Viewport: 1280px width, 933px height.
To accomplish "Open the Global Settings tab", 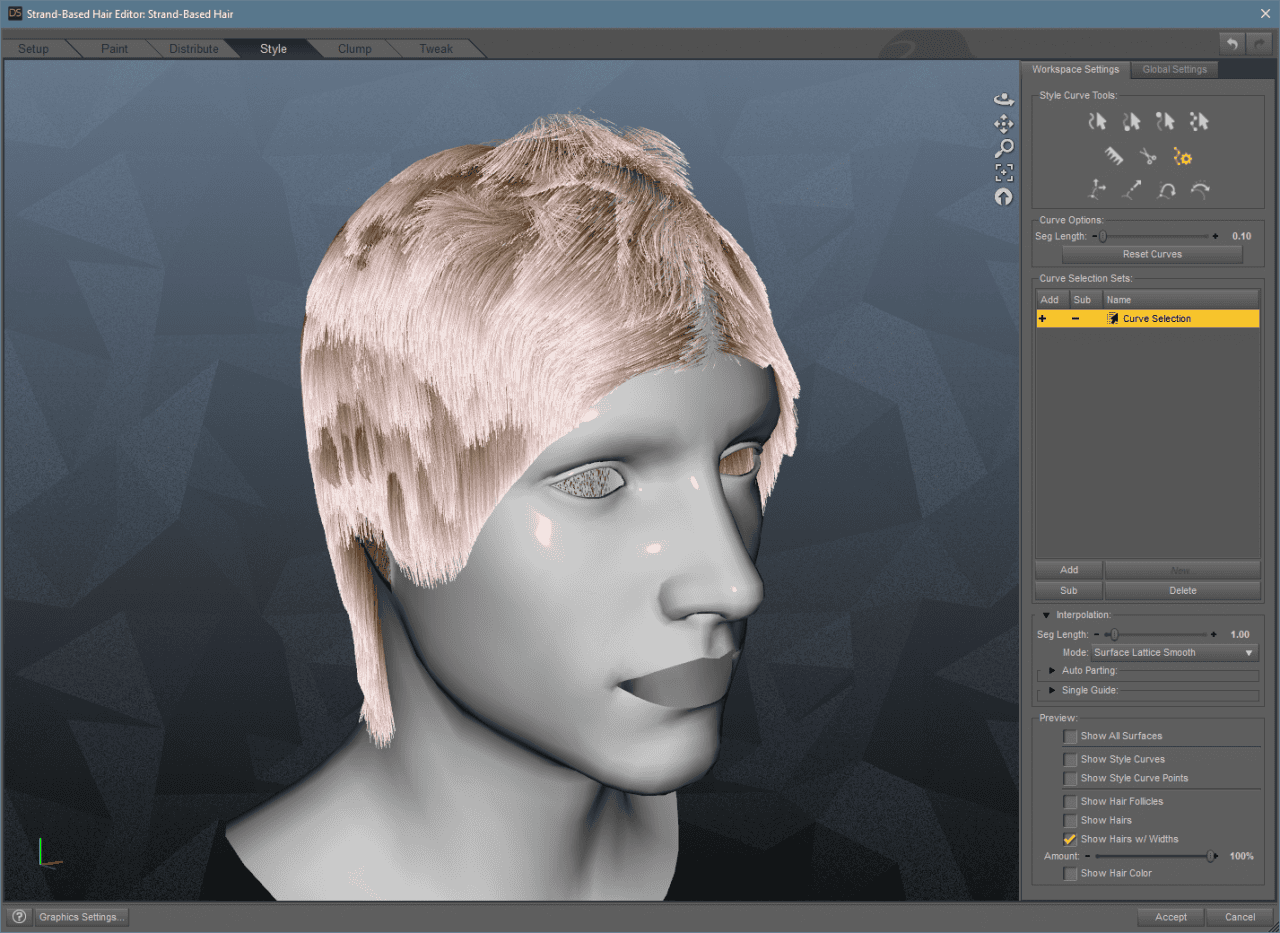I will click(1174, 69).
